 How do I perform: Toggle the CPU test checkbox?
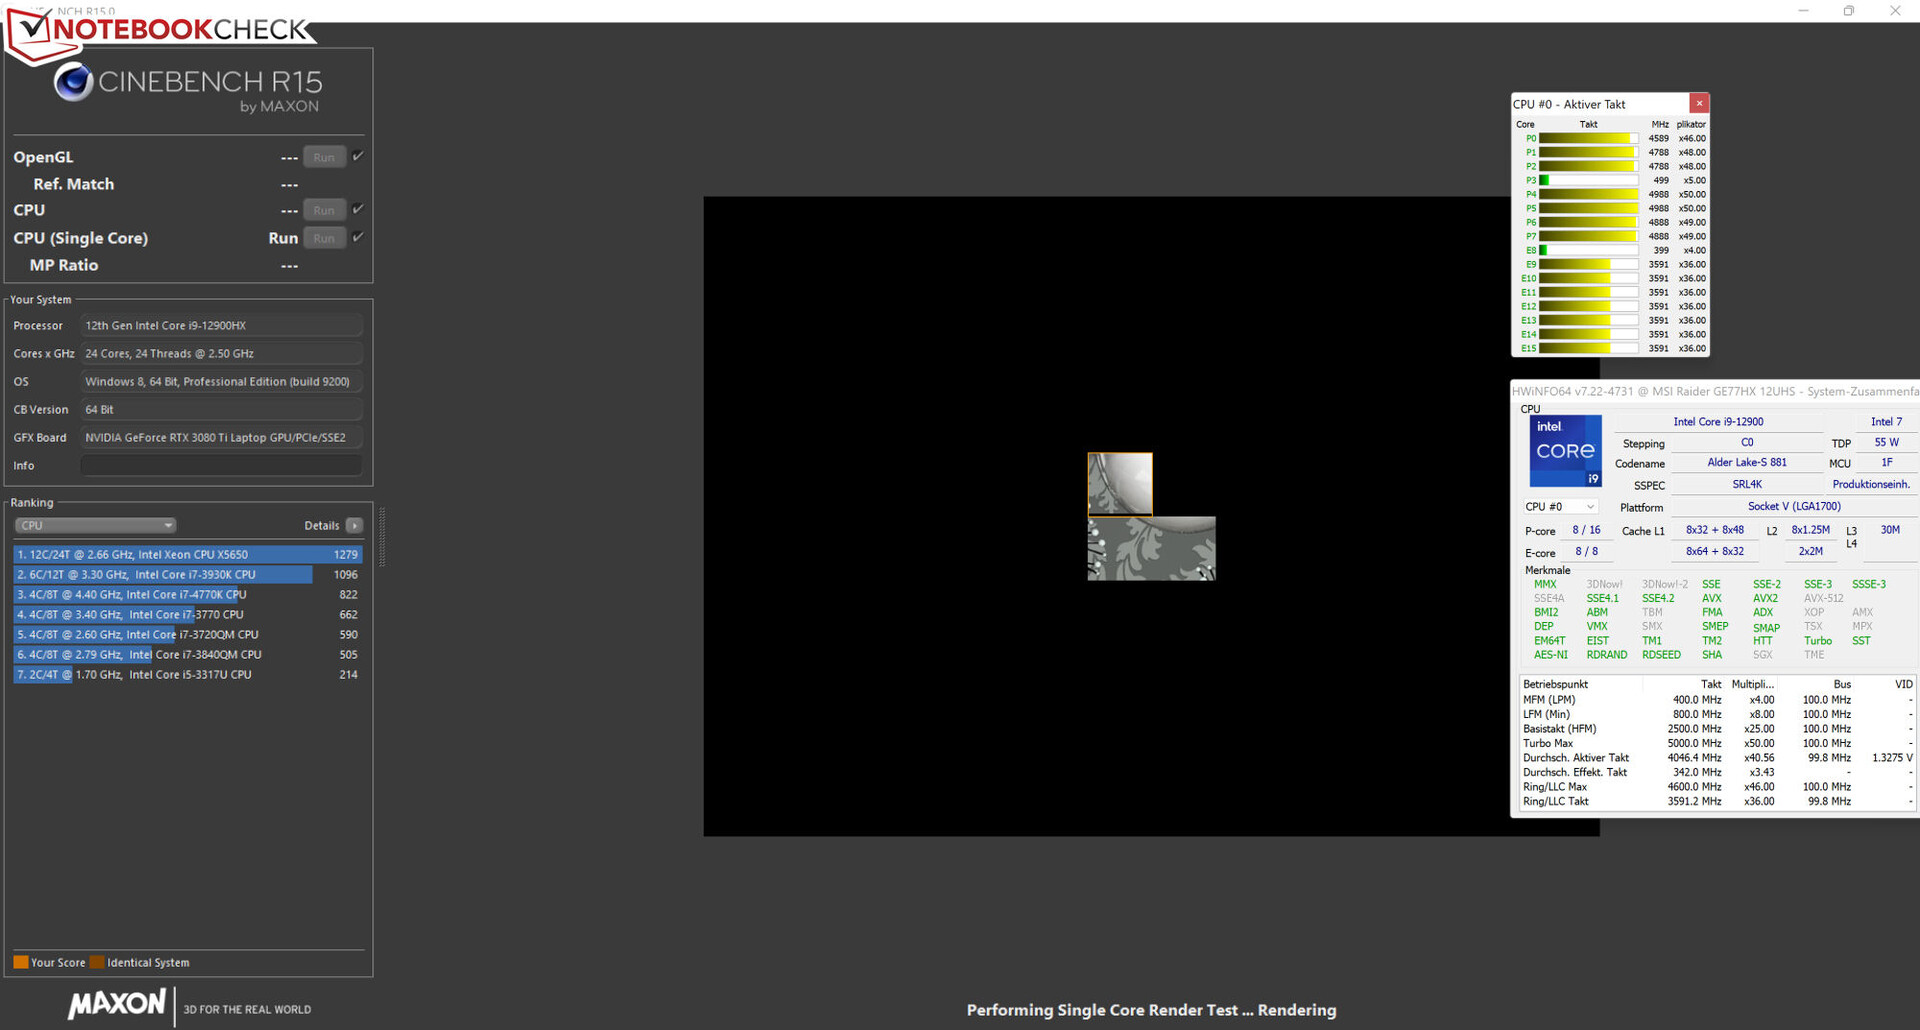pyautogui.click(x=358, y=209)
